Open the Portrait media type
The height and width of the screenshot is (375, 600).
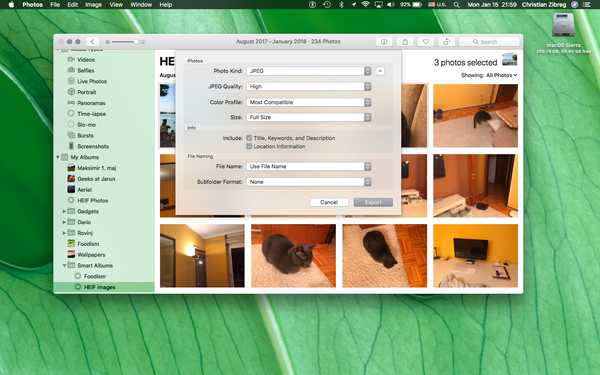coord(86,92)
